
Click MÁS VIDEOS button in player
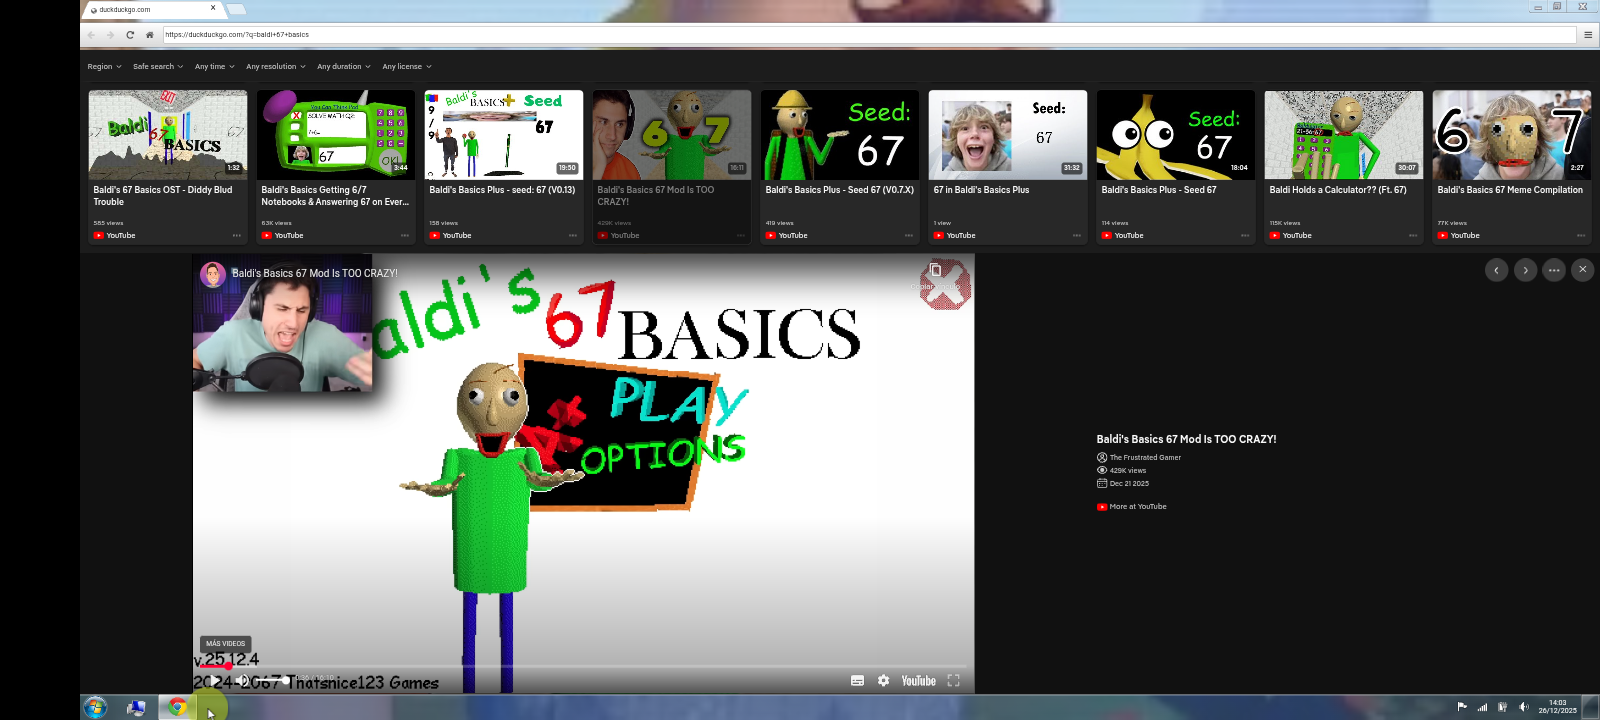[226, 644]
